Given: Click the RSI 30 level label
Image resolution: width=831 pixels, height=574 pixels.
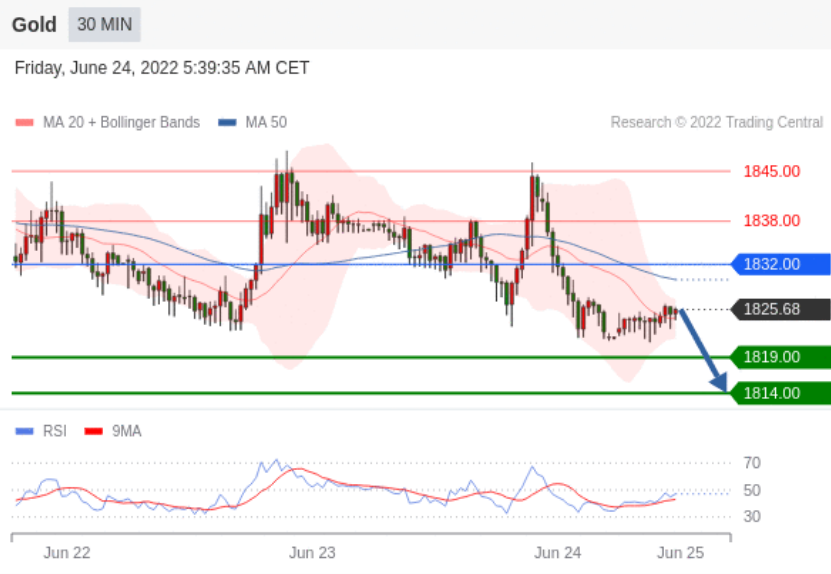Looking at the screenshot, I should click(752, 516).
